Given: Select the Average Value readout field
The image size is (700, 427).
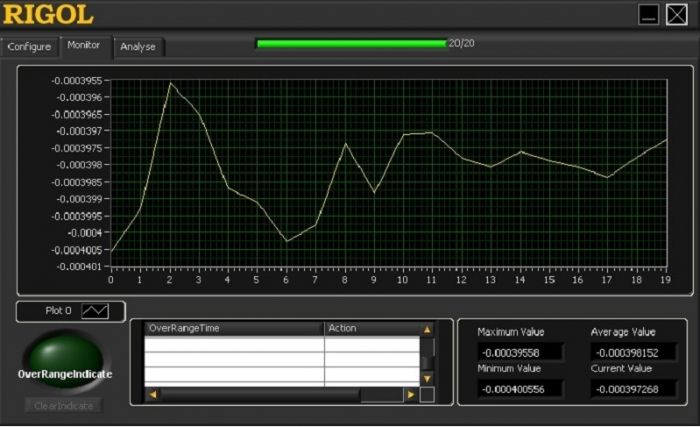Looking at the screenshot, I should (626, 353).
